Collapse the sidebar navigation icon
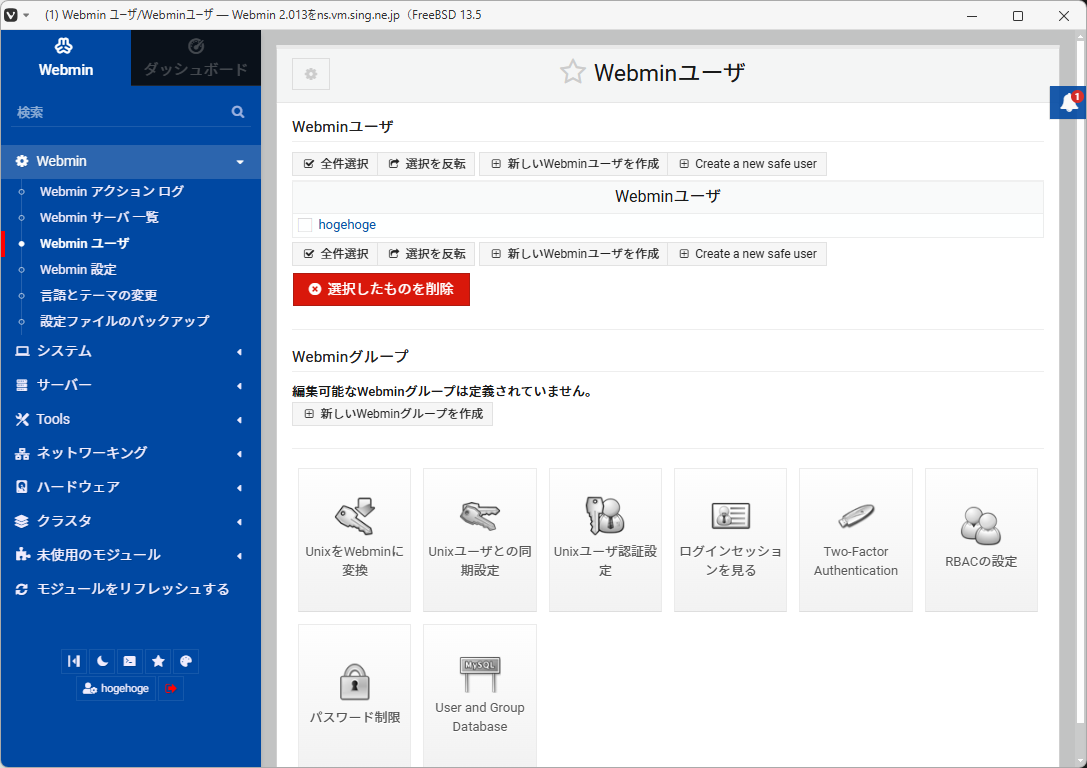 click(x=73, y=661)
